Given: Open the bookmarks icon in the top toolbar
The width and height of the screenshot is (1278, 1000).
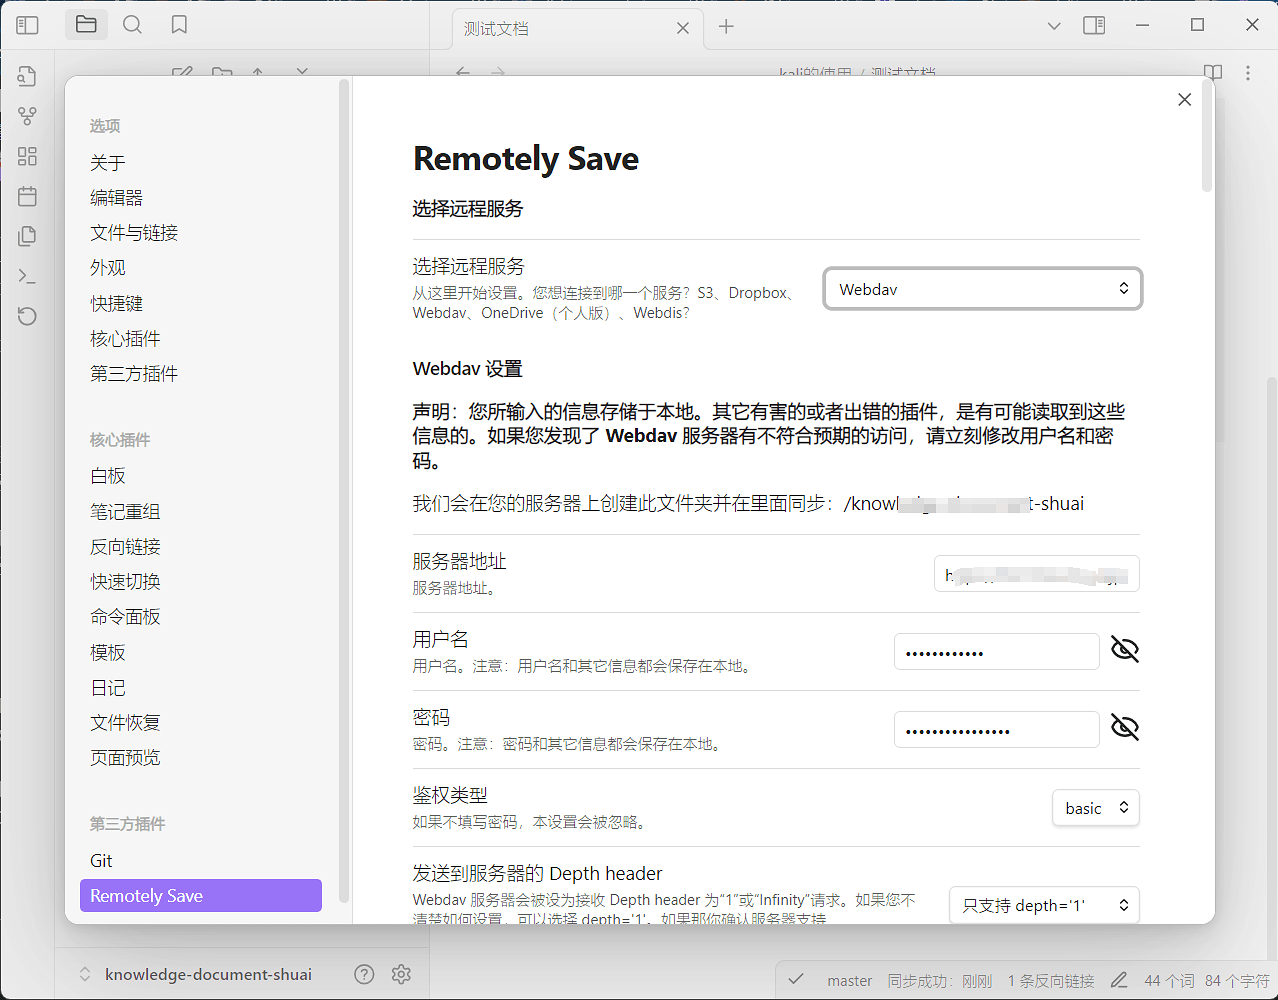Looking at the screenshot, I should 179,25.
